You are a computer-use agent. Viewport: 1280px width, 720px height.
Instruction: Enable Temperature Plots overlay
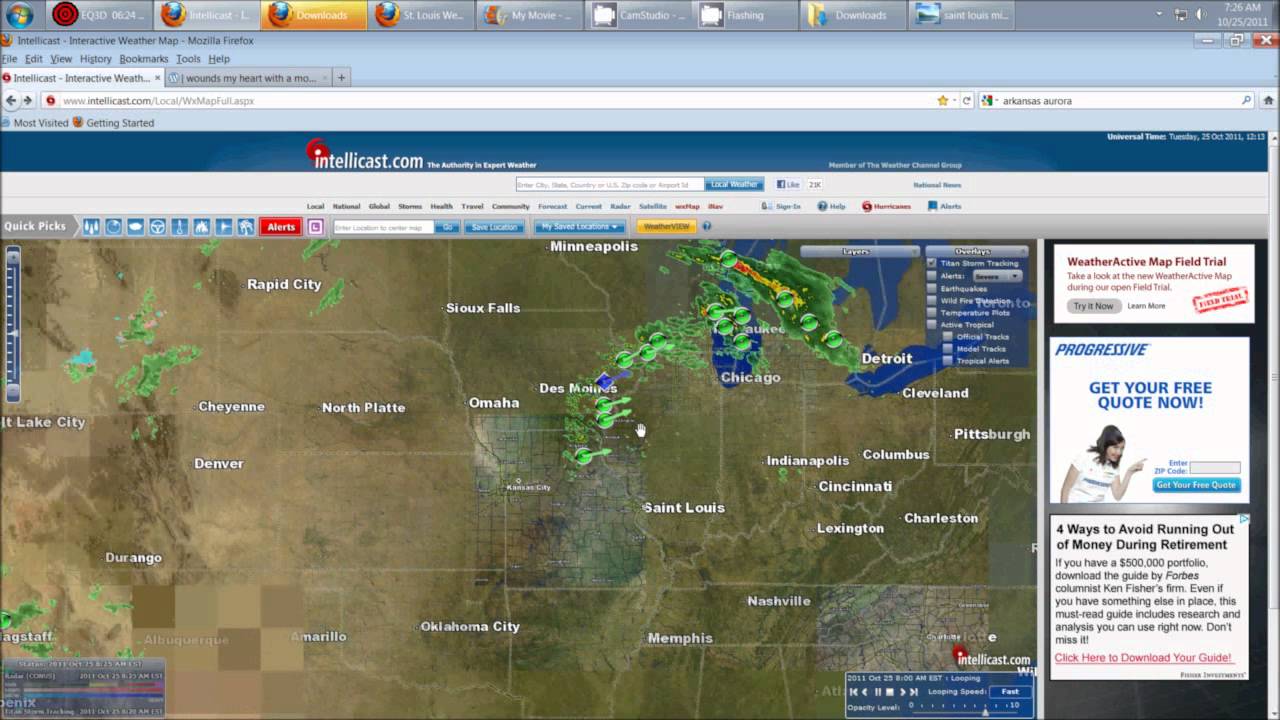pyautogui.click(x=931, y=312)
